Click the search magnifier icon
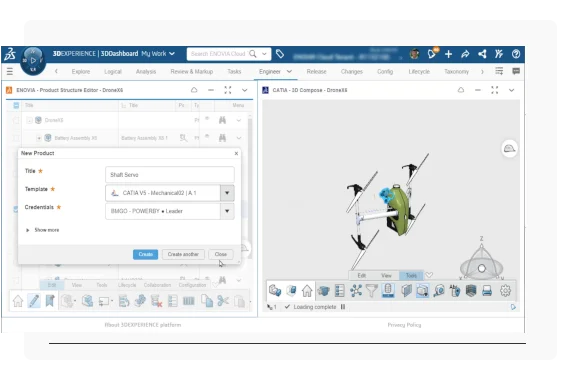This screenshot has width=570, height=380. tap(252, 54)
